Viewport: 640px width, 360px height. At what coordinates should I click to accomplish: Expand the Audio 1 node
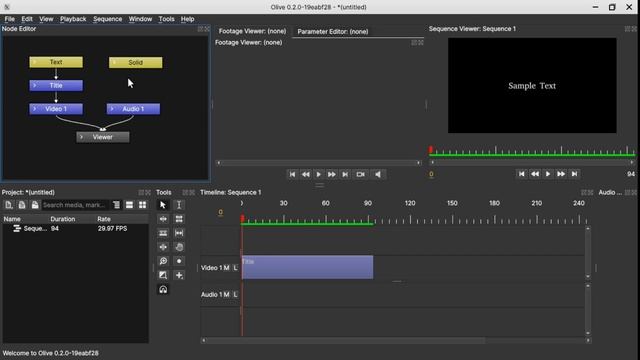112,109
